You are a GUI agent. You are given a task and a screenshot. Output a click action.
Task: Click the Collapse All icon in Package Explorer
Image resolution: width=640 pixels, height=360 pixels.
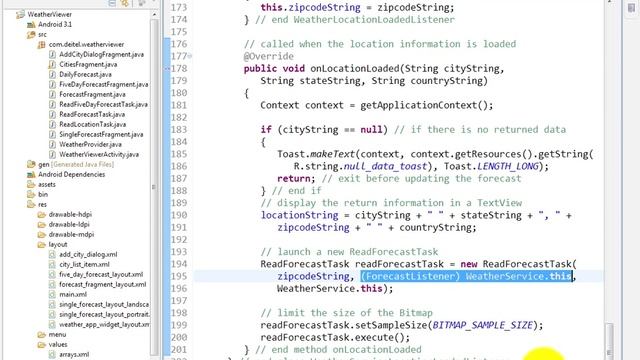pos(112,3)
